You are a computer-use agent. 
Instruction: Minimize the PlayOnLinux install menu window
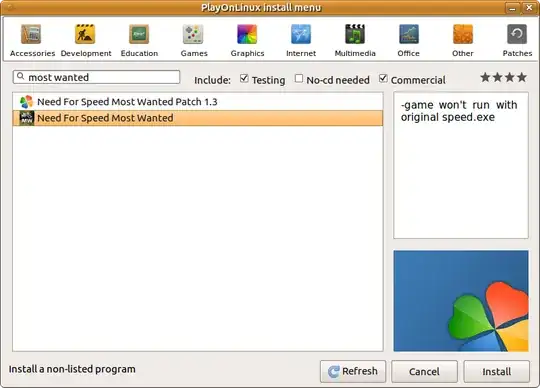512,8
